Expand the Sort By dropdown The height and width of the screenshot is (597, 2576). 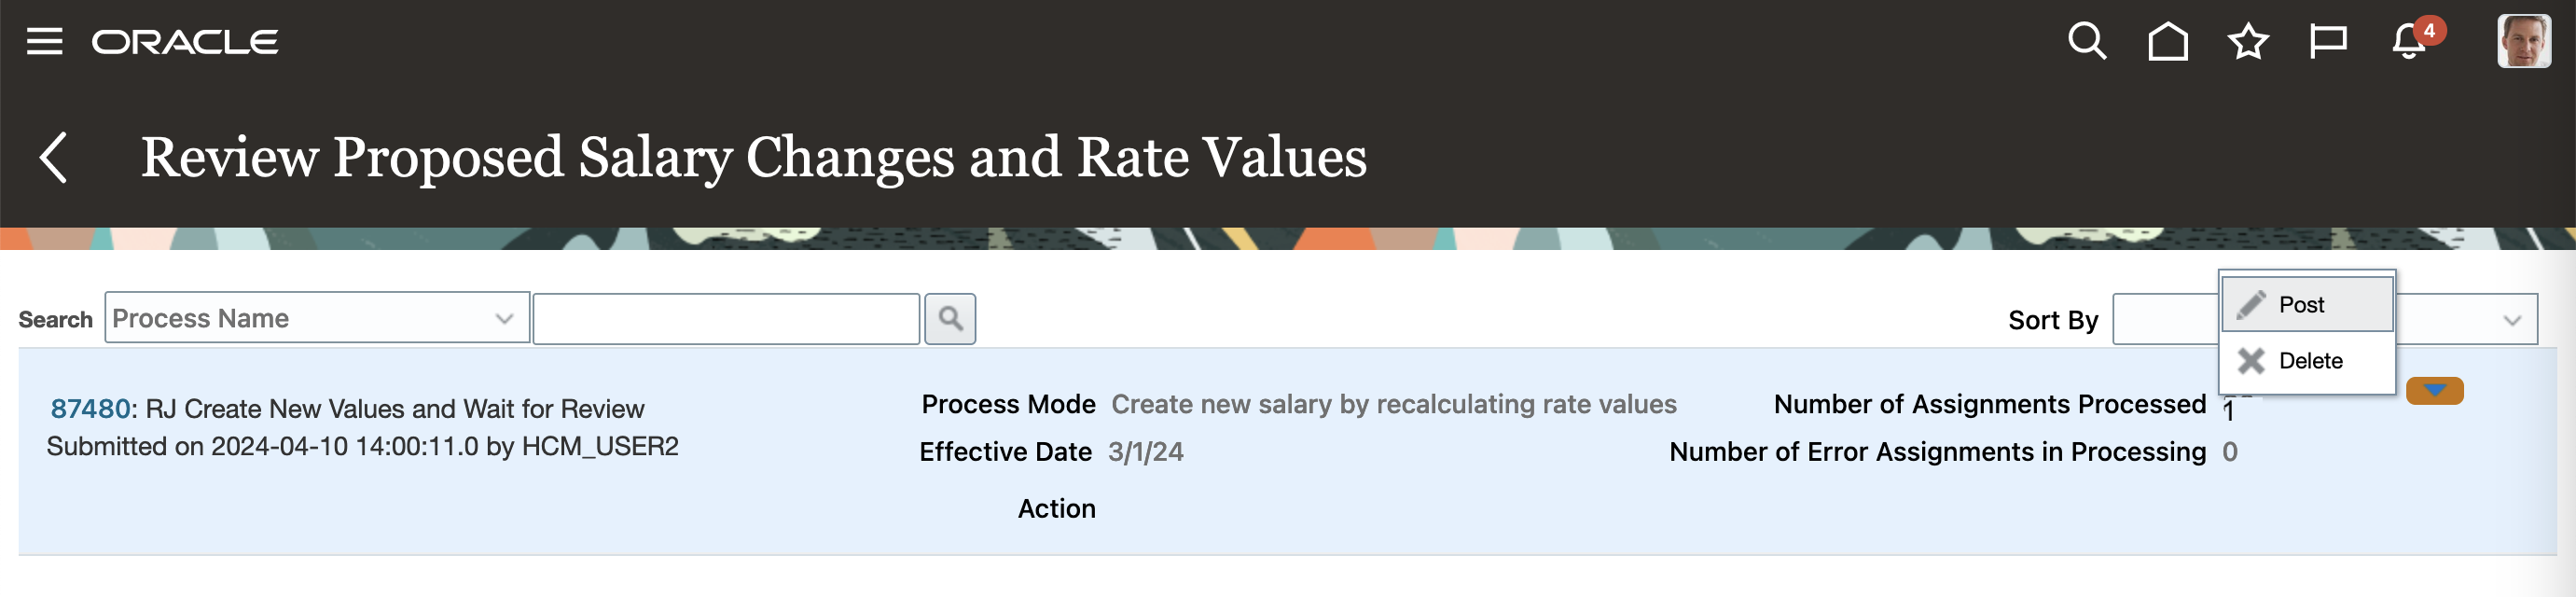tap(2511, 320)
